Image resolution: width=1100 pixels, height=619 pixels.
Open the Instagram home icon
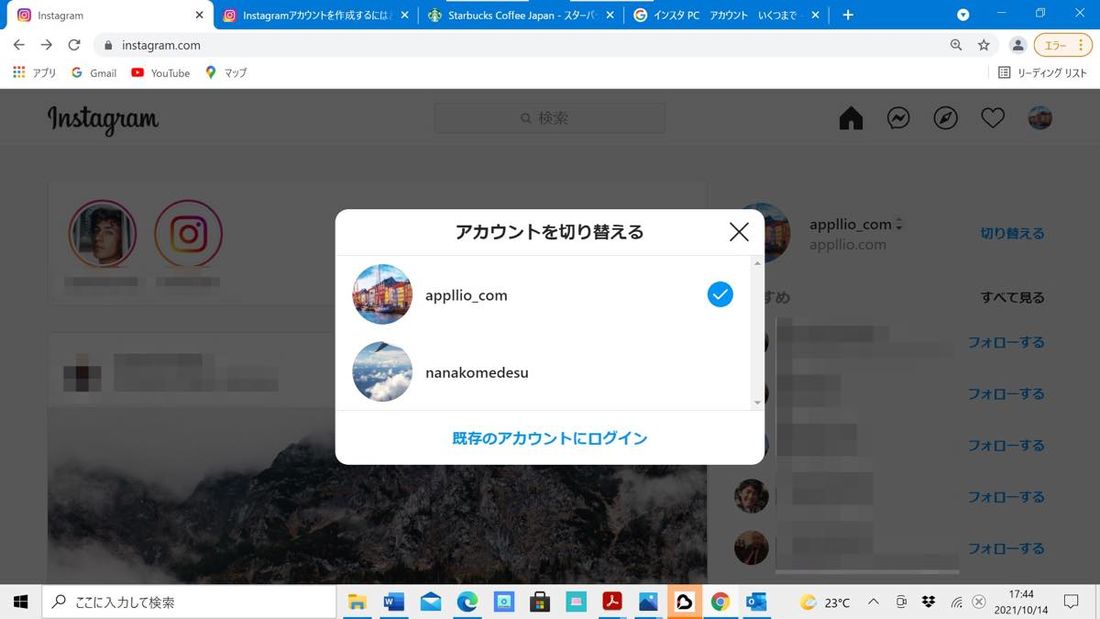[x=850, y=118]
